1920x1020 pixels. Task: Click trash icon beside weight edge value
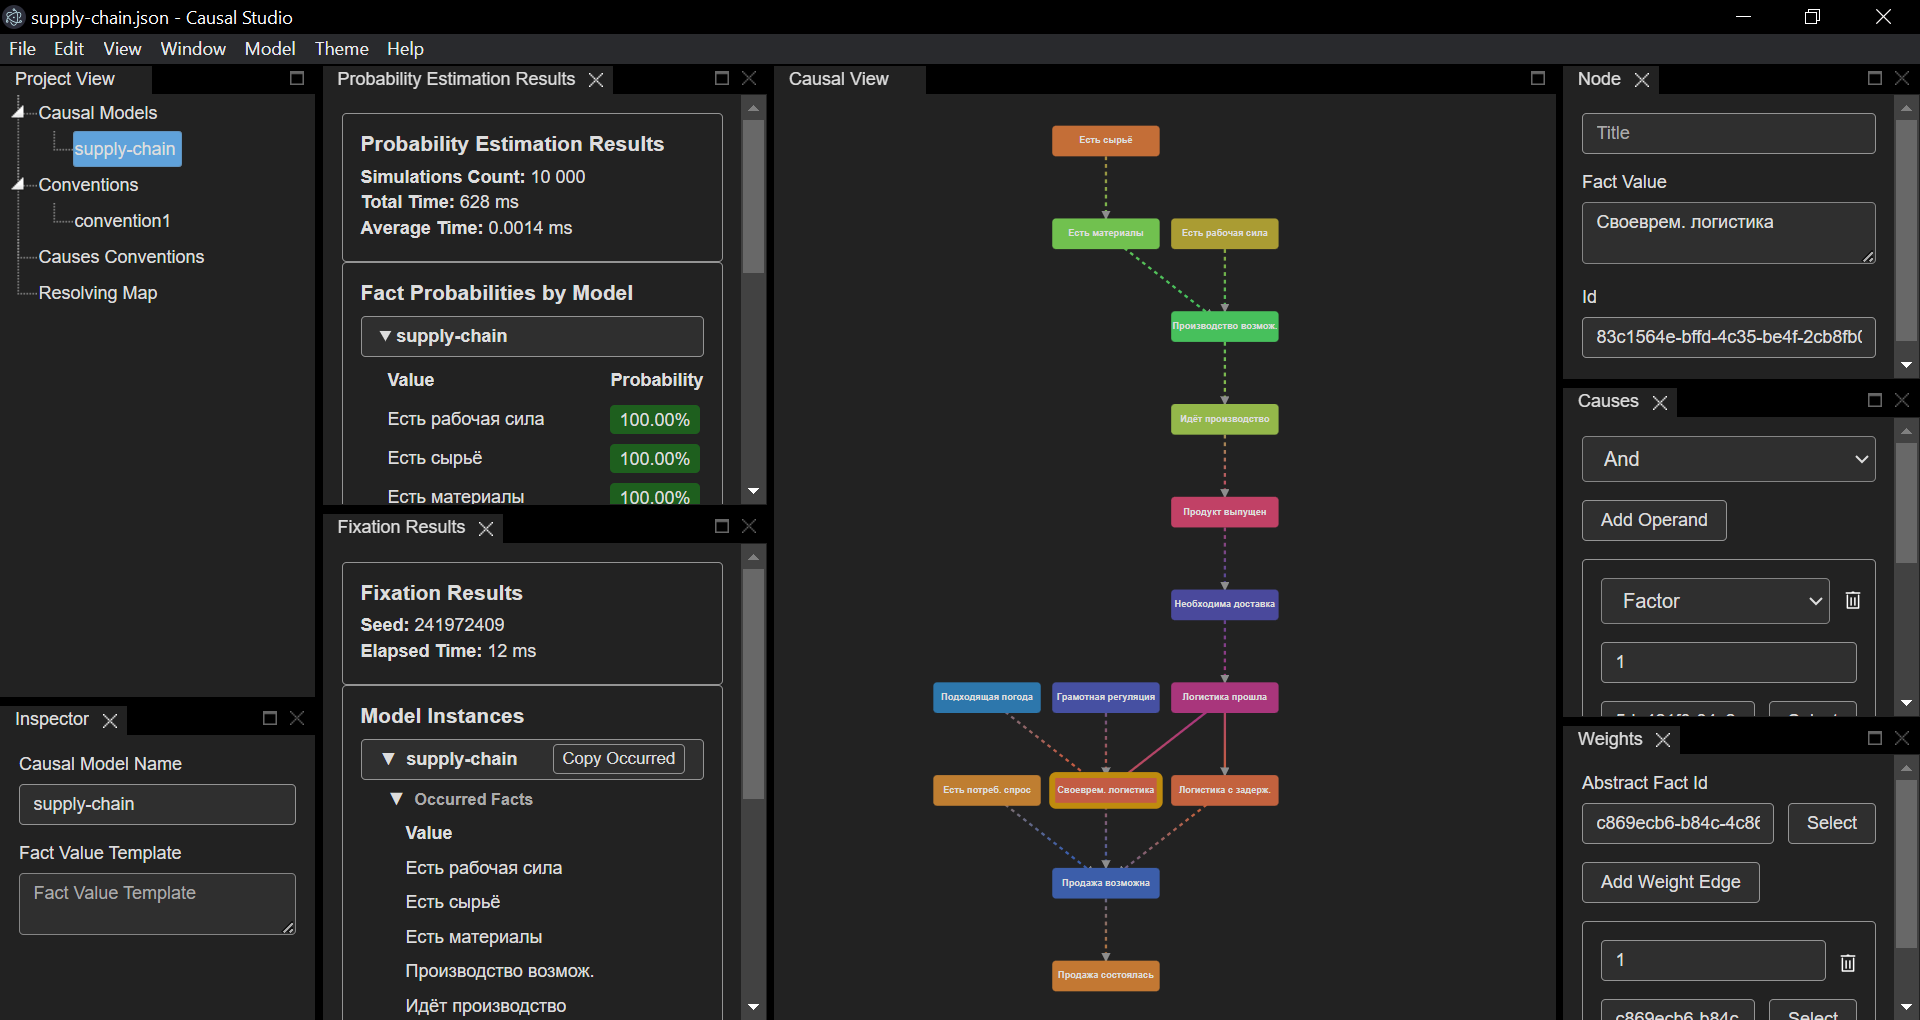tap(1847, 962)
